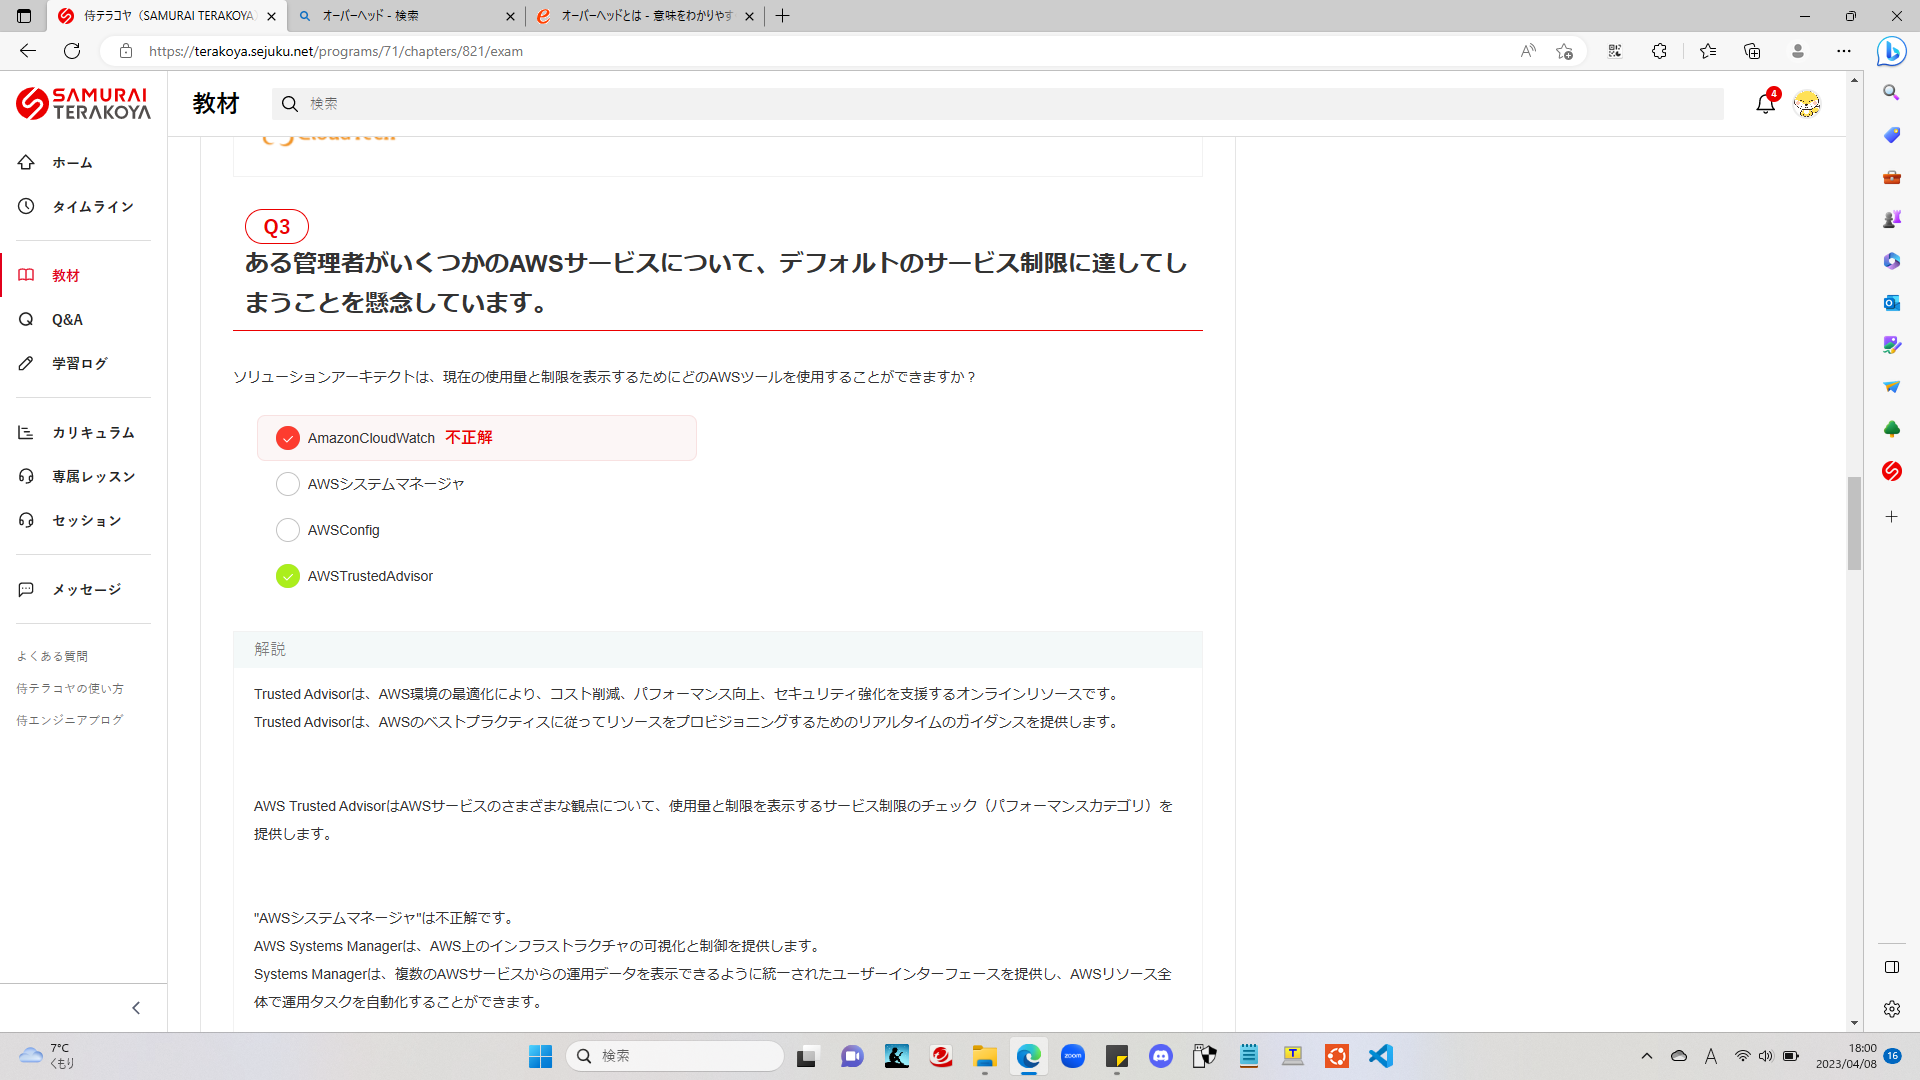Open the タイムライン sidebar item
The height and width of the screenshot is (1080, 1920).
(93, 206)
